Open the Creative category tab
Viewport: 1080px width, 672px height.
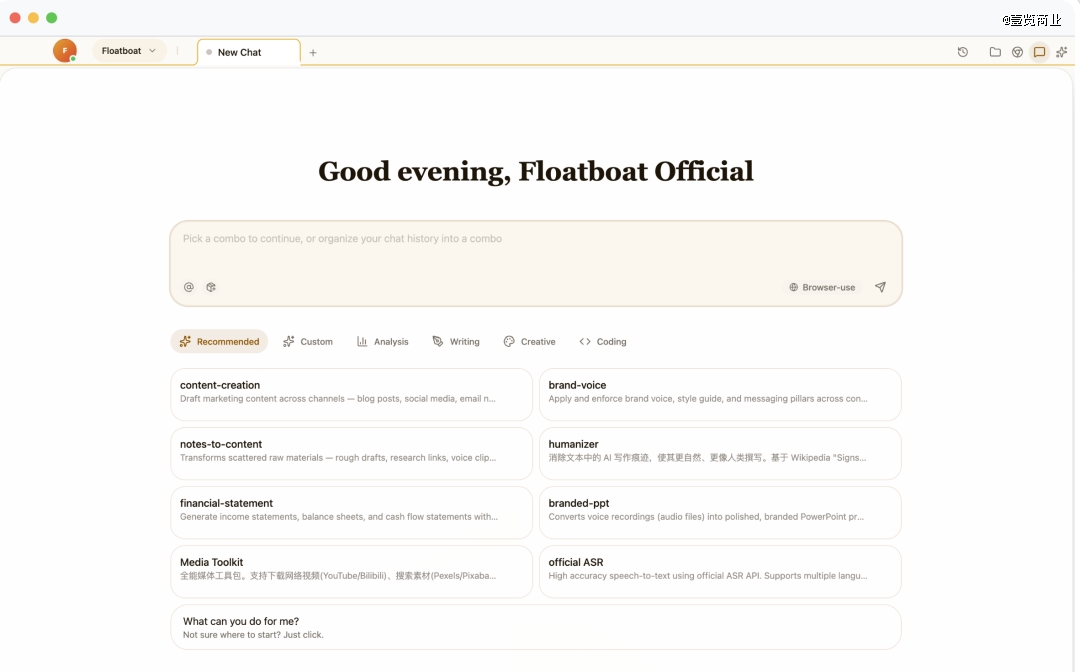[529, 342]
